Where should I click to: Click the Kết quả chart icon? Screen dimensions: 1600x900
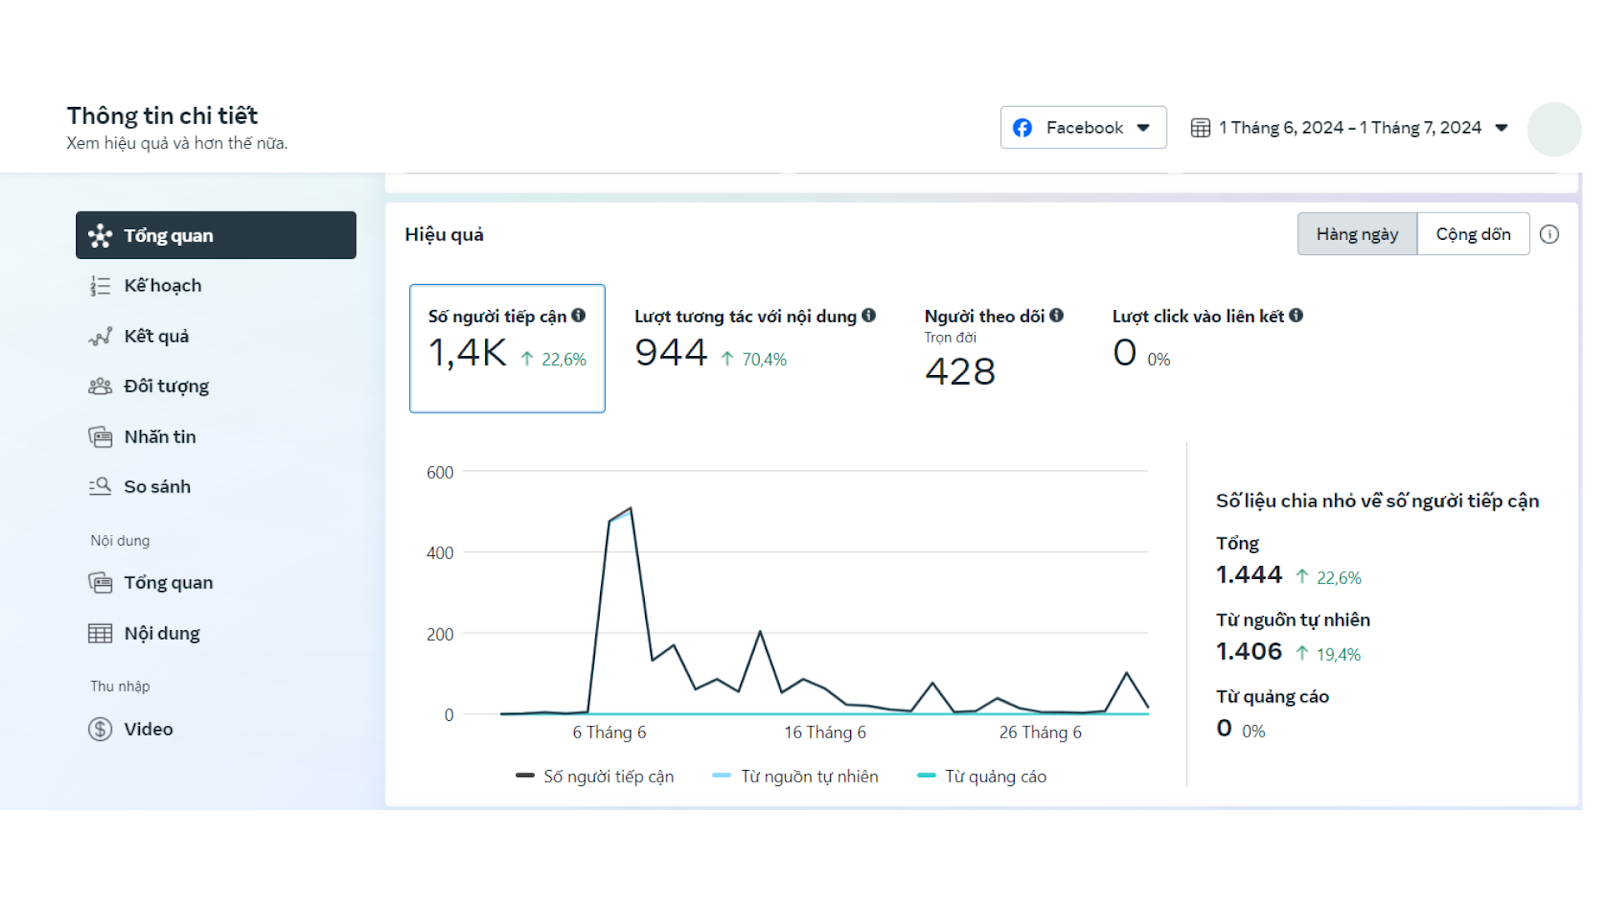coord(100,336)
